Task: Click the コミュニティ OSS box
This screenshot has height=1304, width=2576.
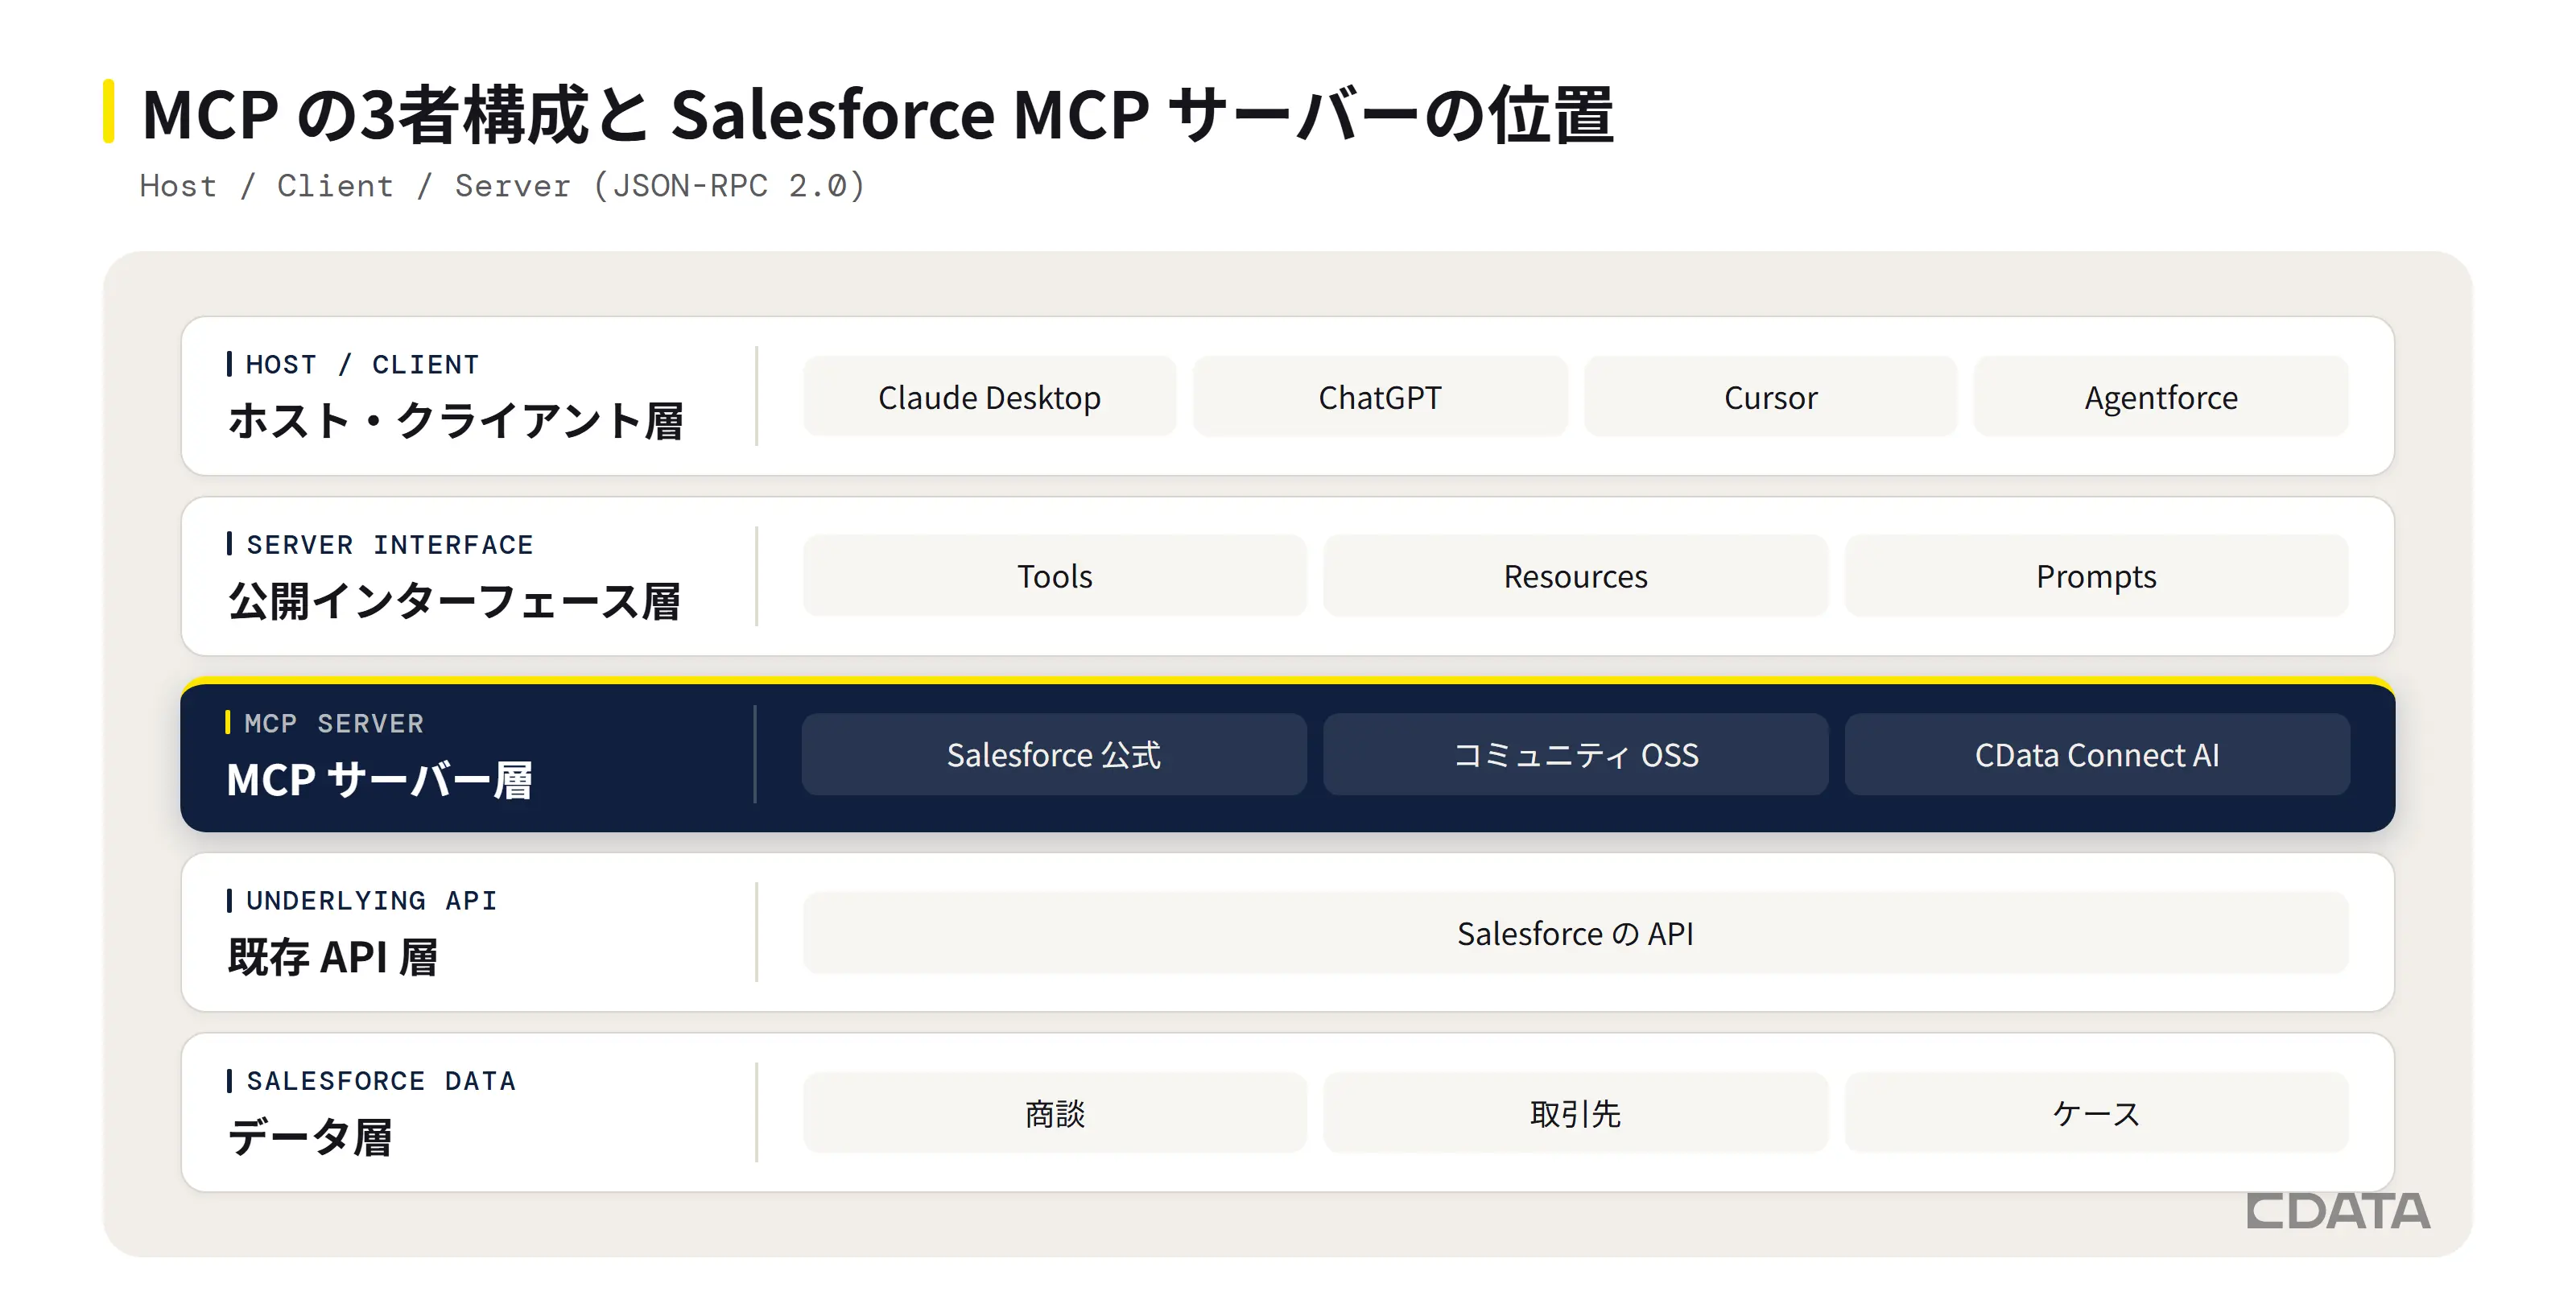Action: coord(1575,754)
